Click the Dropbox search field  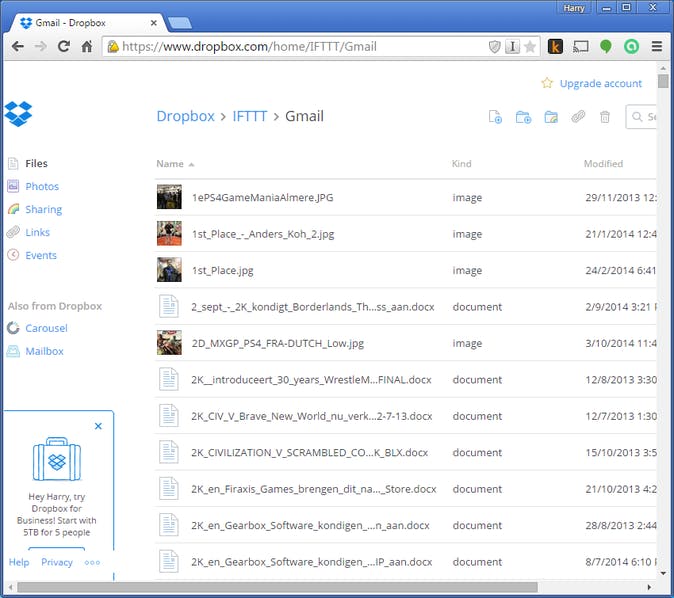(641, 117)
